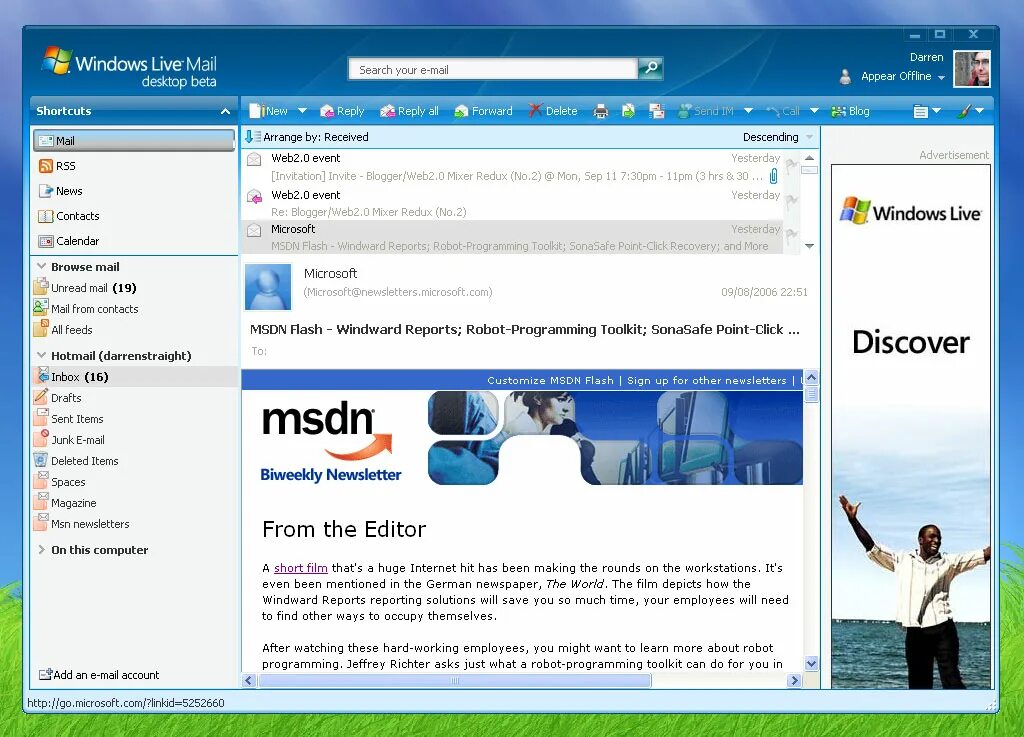This screenshot has width=1024, height=737.
Task: Delete the selected message
Action: 553,111
